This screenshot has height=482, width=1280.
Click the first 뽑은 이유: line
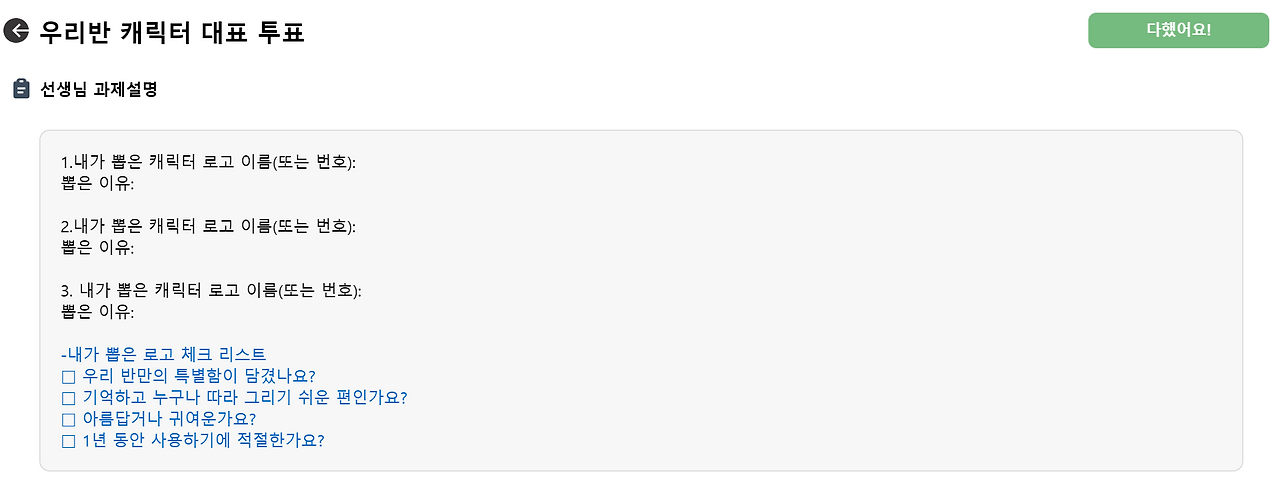pyautogui.click(x=98, y=183)
